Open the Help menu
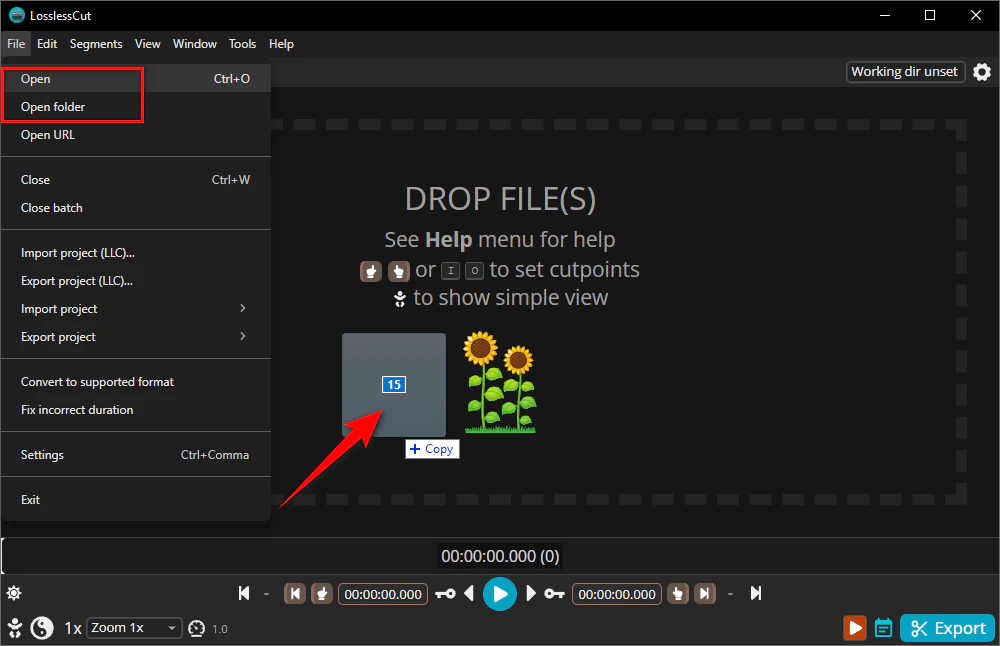The width and height of the screenshot is (1000, 646). (281, 44)
